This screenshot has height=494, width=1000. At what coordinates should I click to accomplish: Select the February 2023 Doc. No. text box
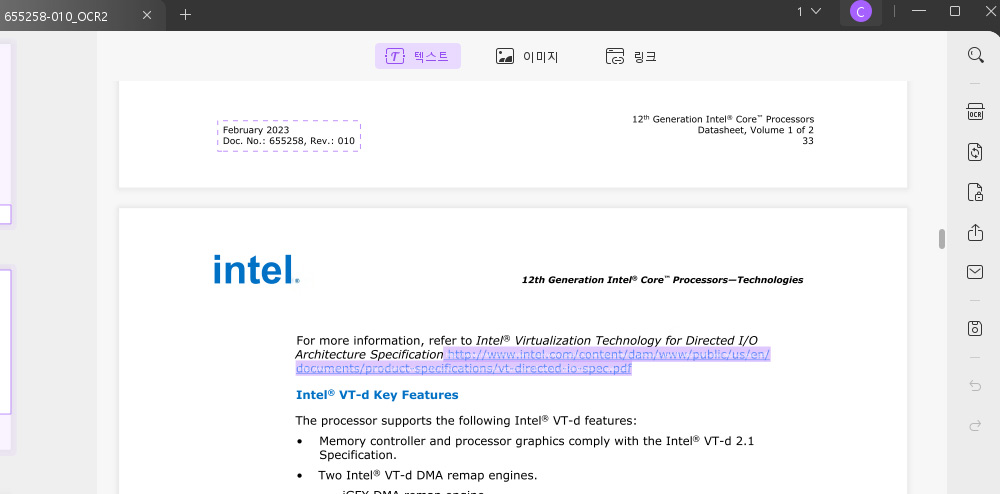(289, 135)
